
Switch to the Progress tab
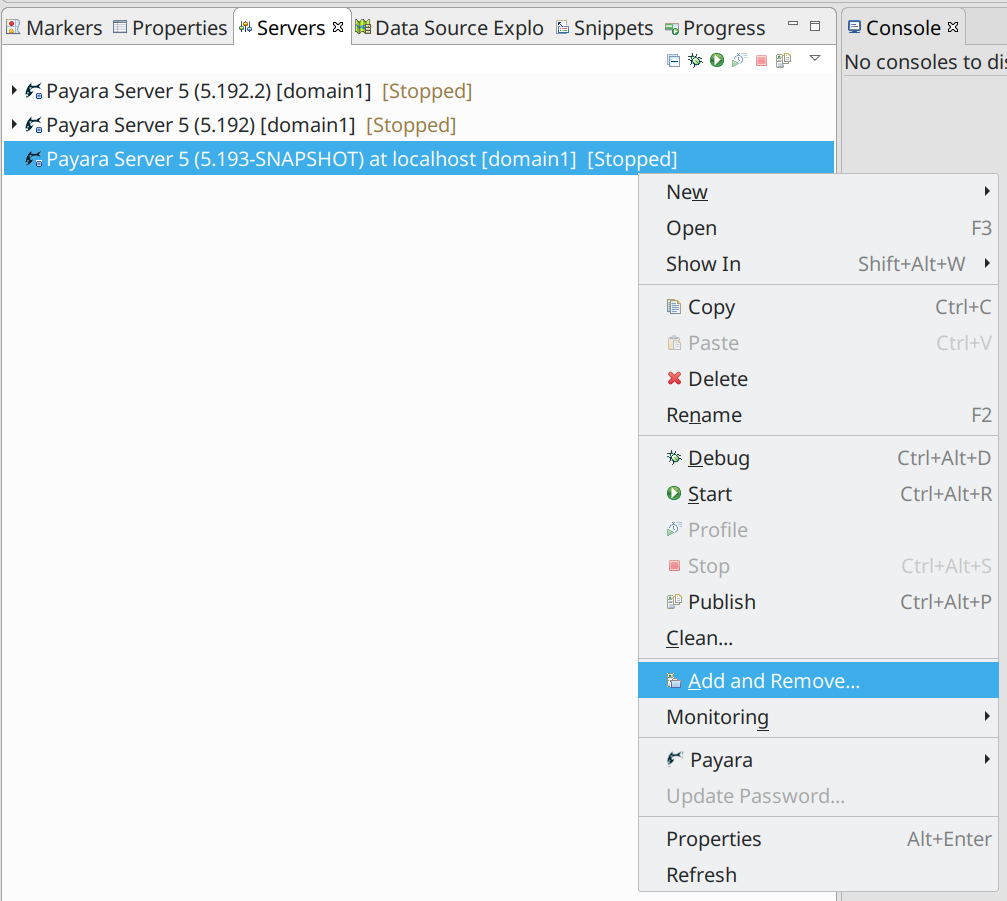715,28
